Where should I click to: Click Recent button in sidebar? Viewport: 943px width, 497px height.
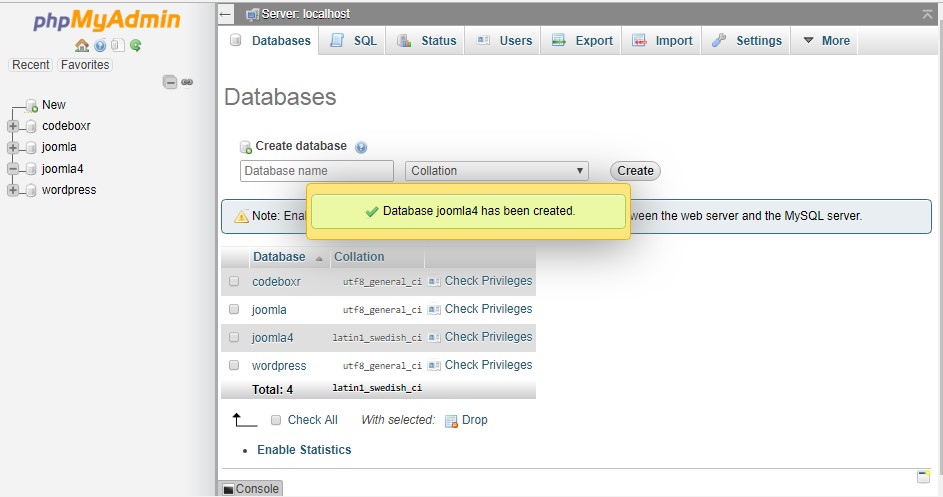tap(31, 65)
